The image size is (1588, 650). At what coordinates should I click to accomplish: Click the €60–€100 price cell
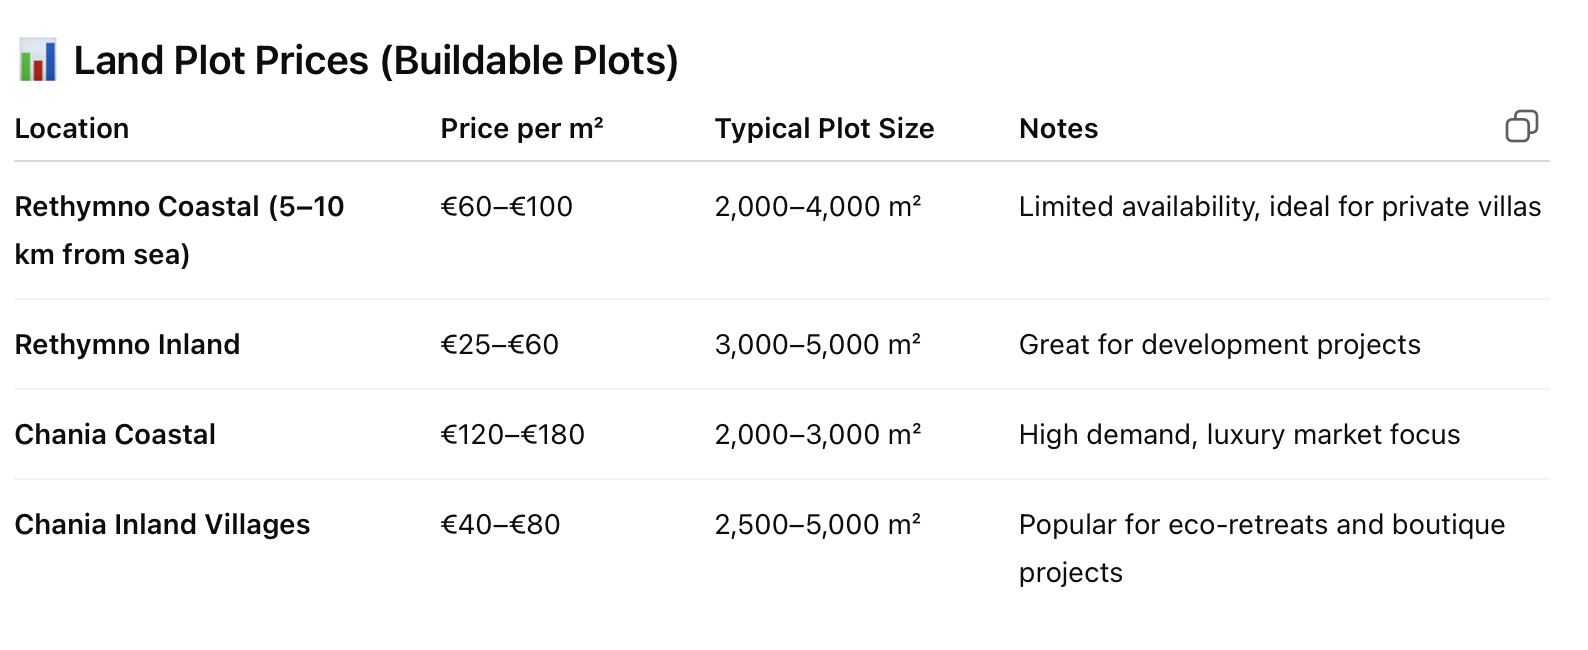507,207
